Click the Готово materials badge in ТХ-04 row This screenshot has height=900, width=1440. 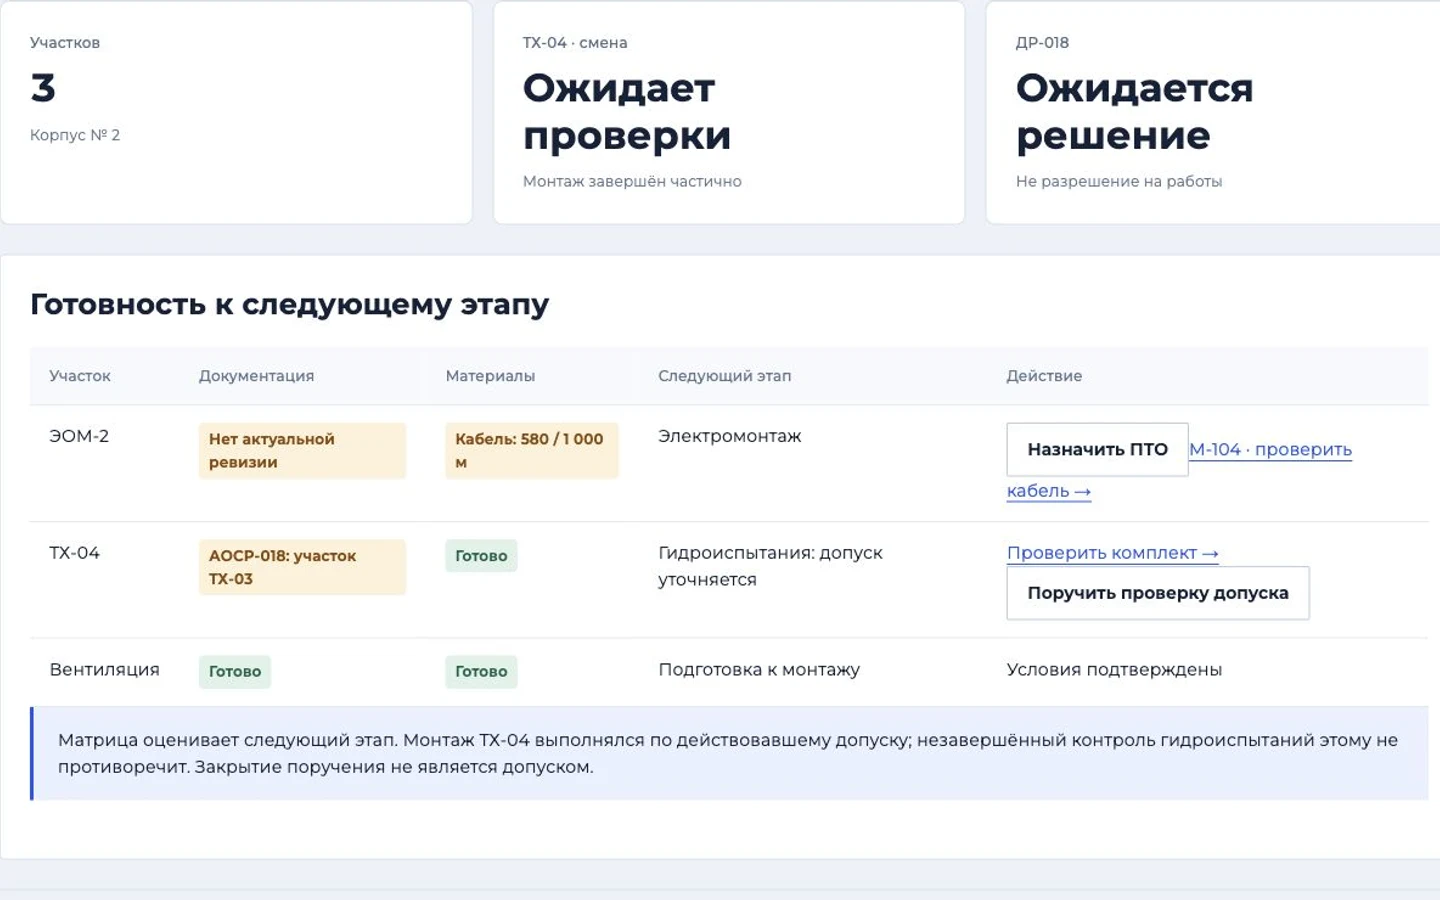[x=481, y=556]
